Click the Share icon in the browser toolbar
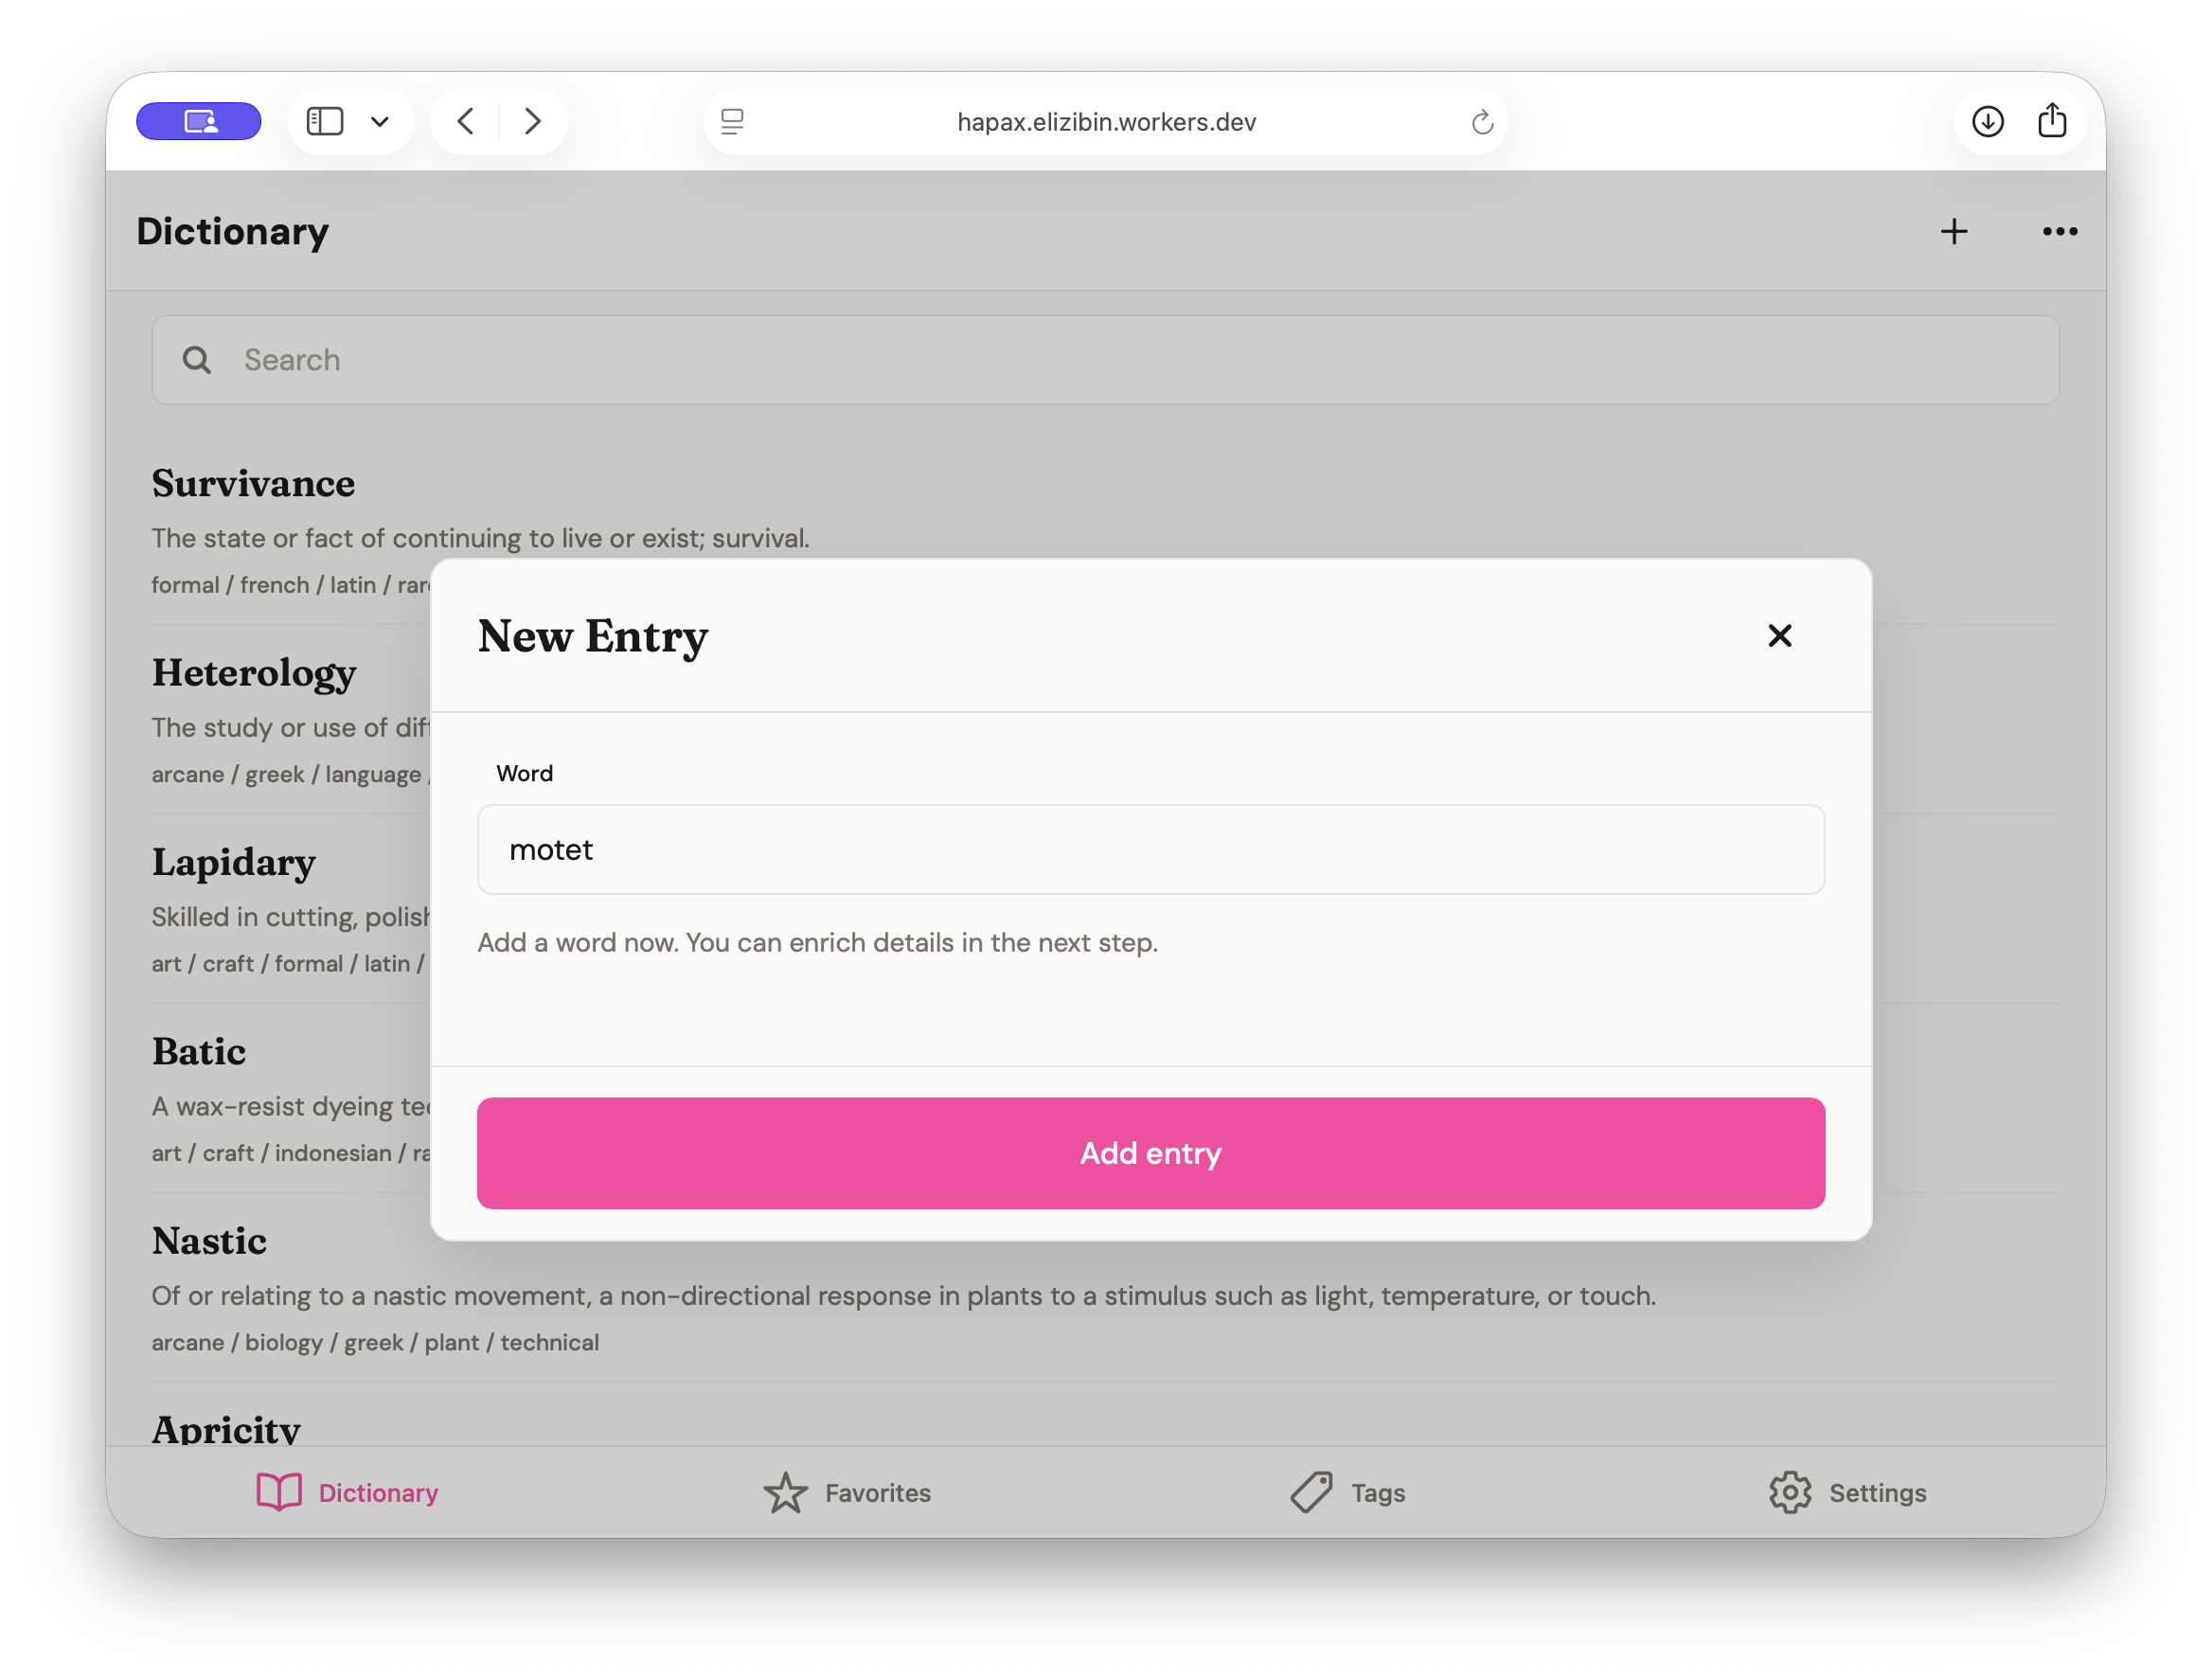The width and height of the screenshot is (2212, 1678). 2054,121
